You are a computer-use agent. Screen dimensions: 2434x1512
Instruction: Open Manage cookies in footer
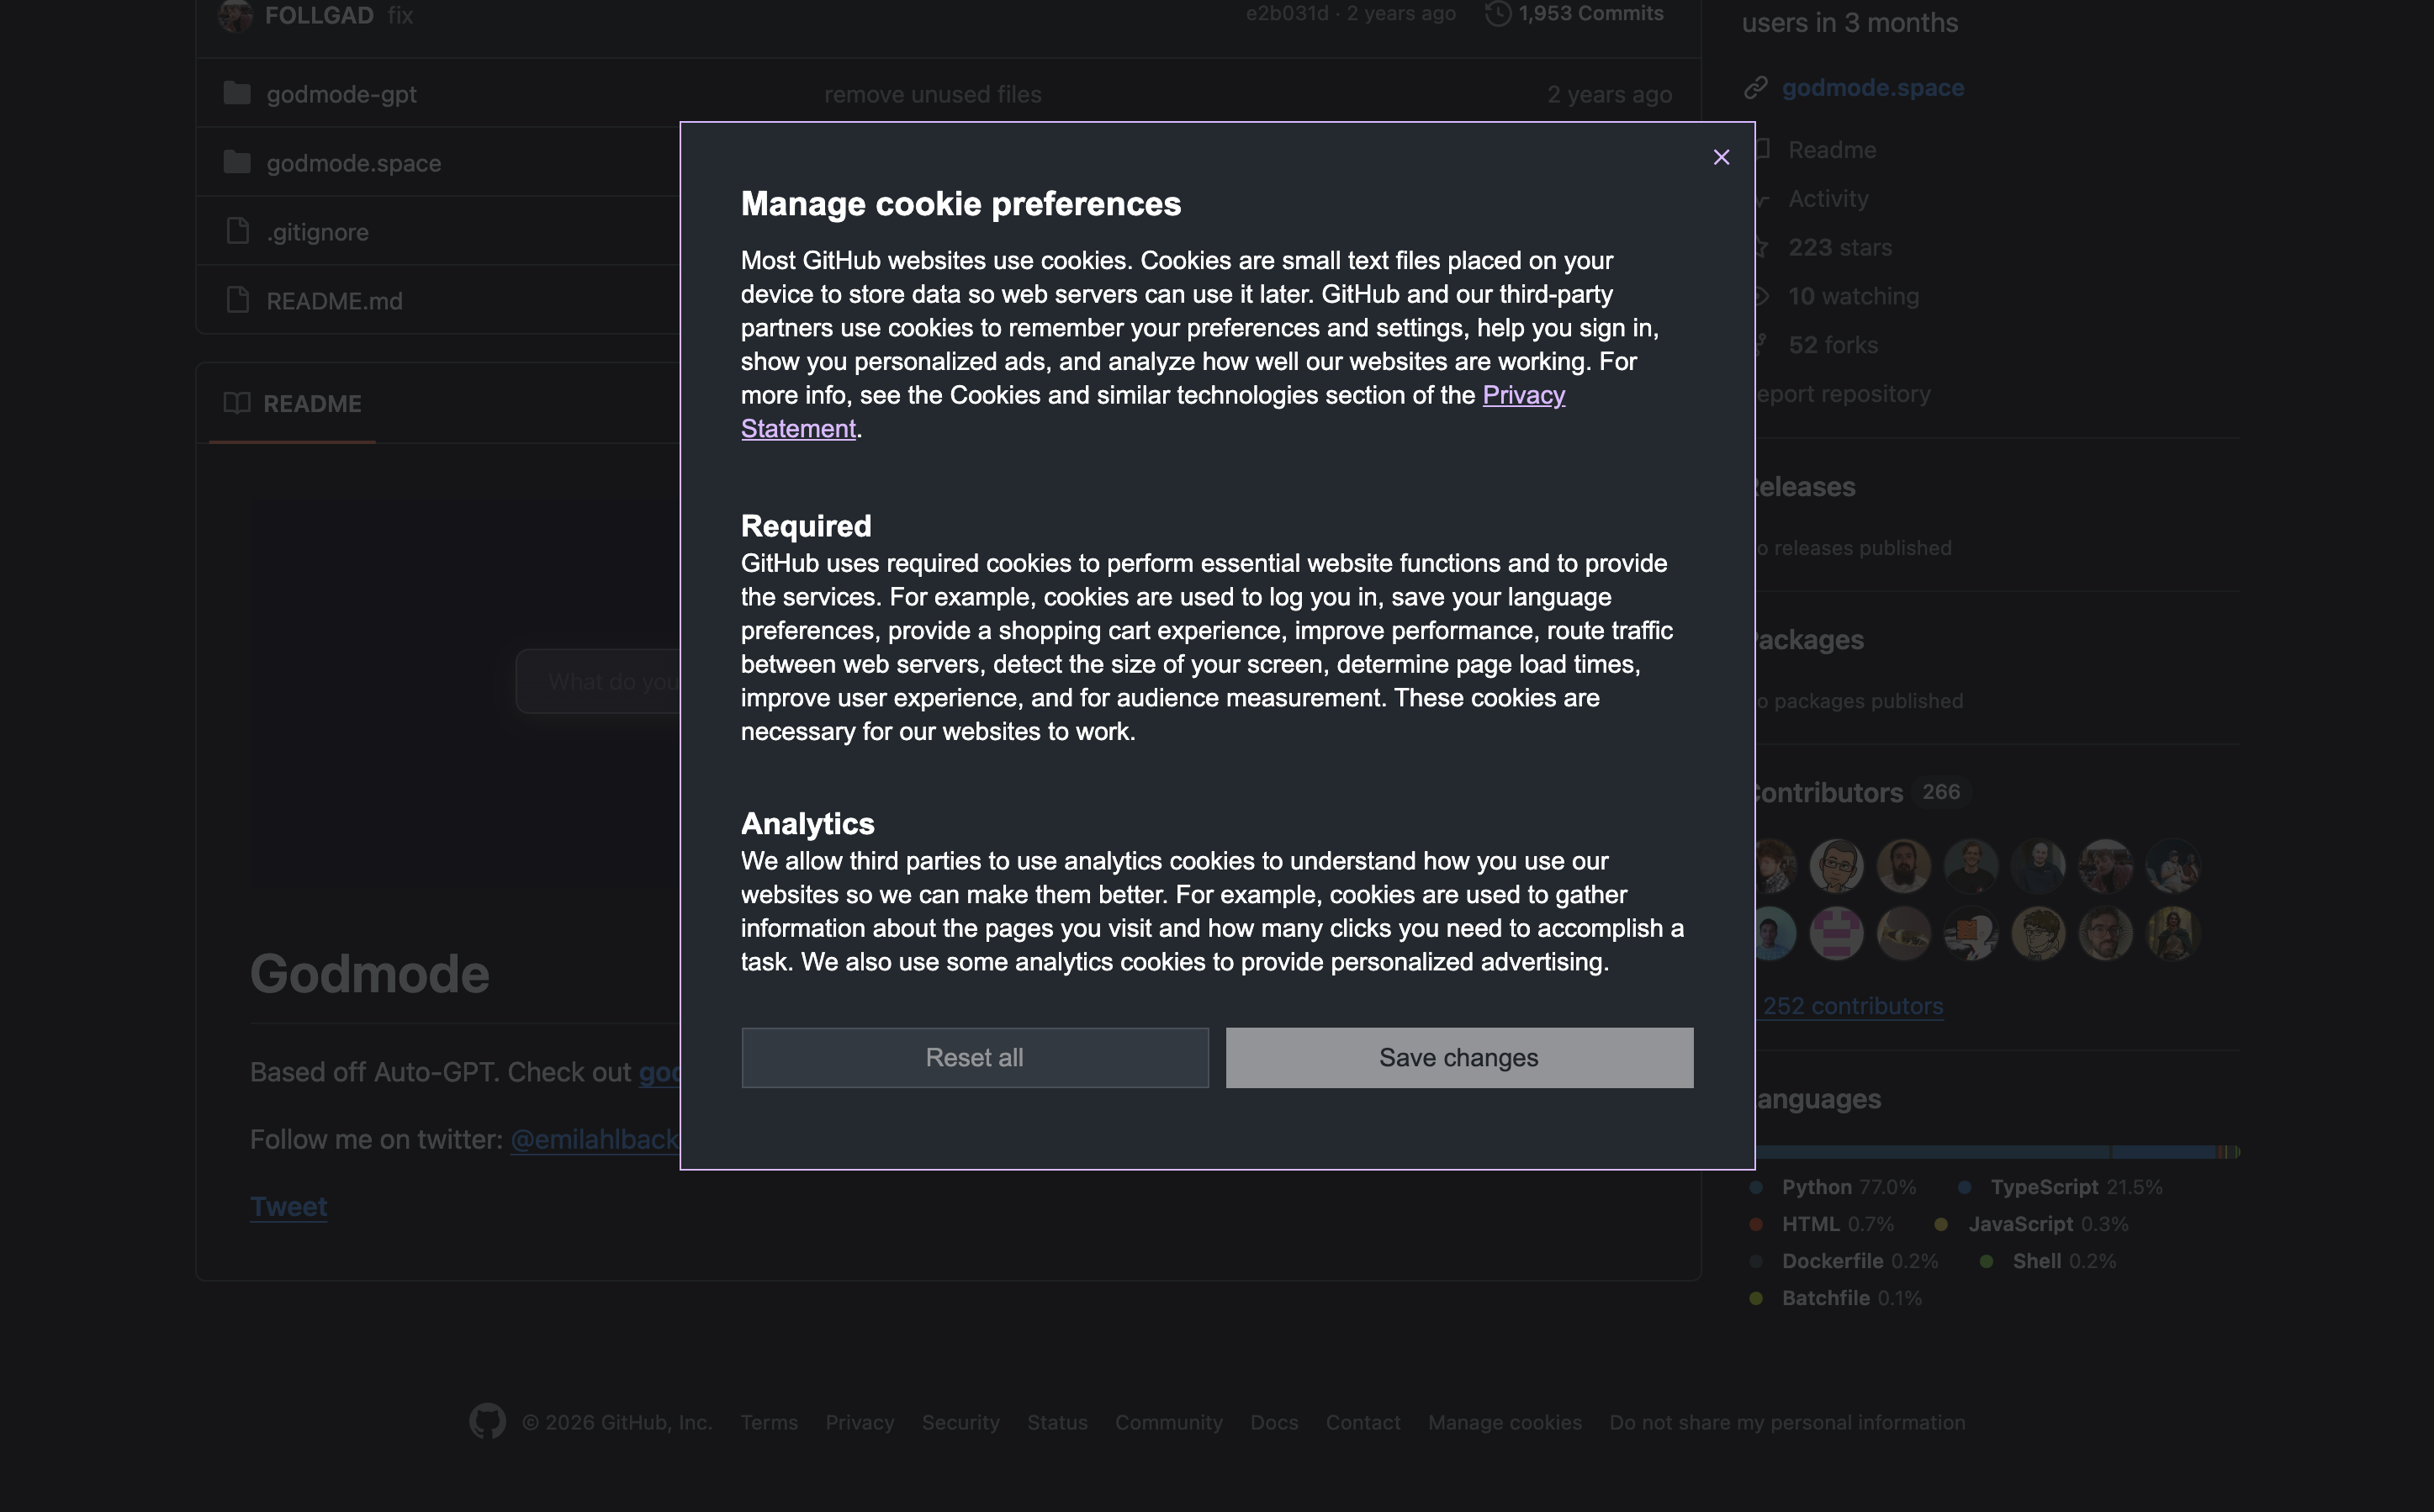[1504, 1422]
